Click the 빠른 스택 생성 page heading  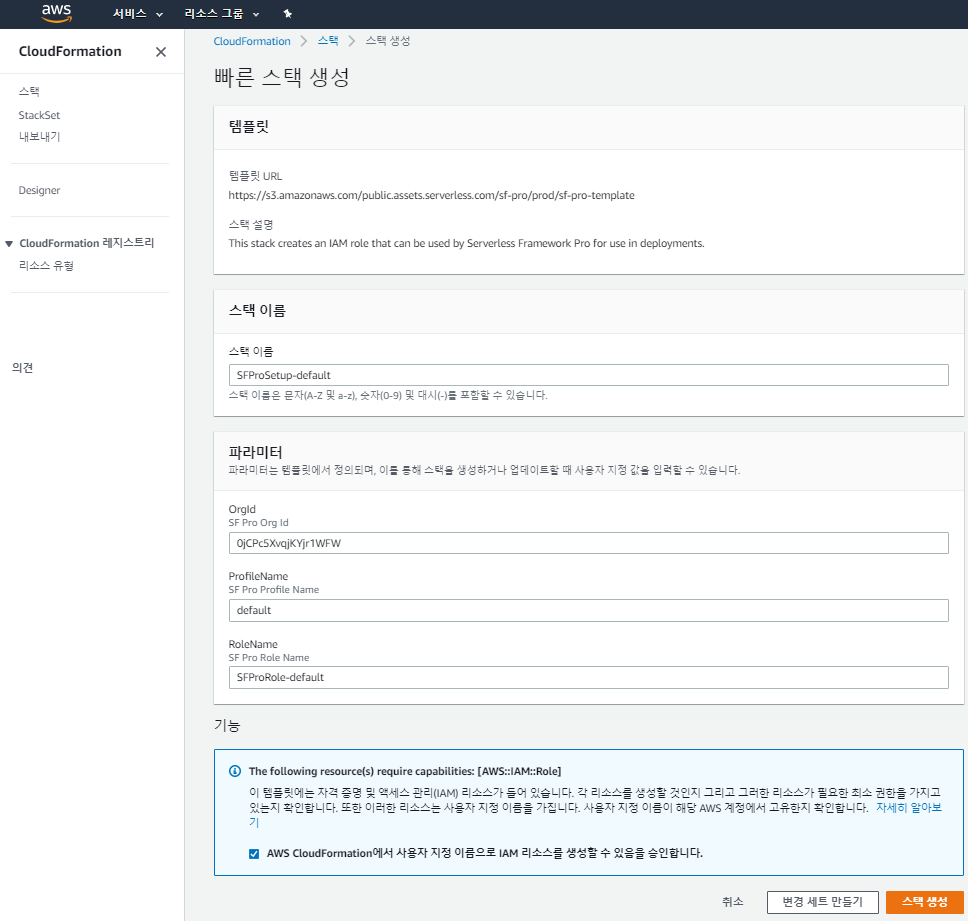click(x=282, y=77)
